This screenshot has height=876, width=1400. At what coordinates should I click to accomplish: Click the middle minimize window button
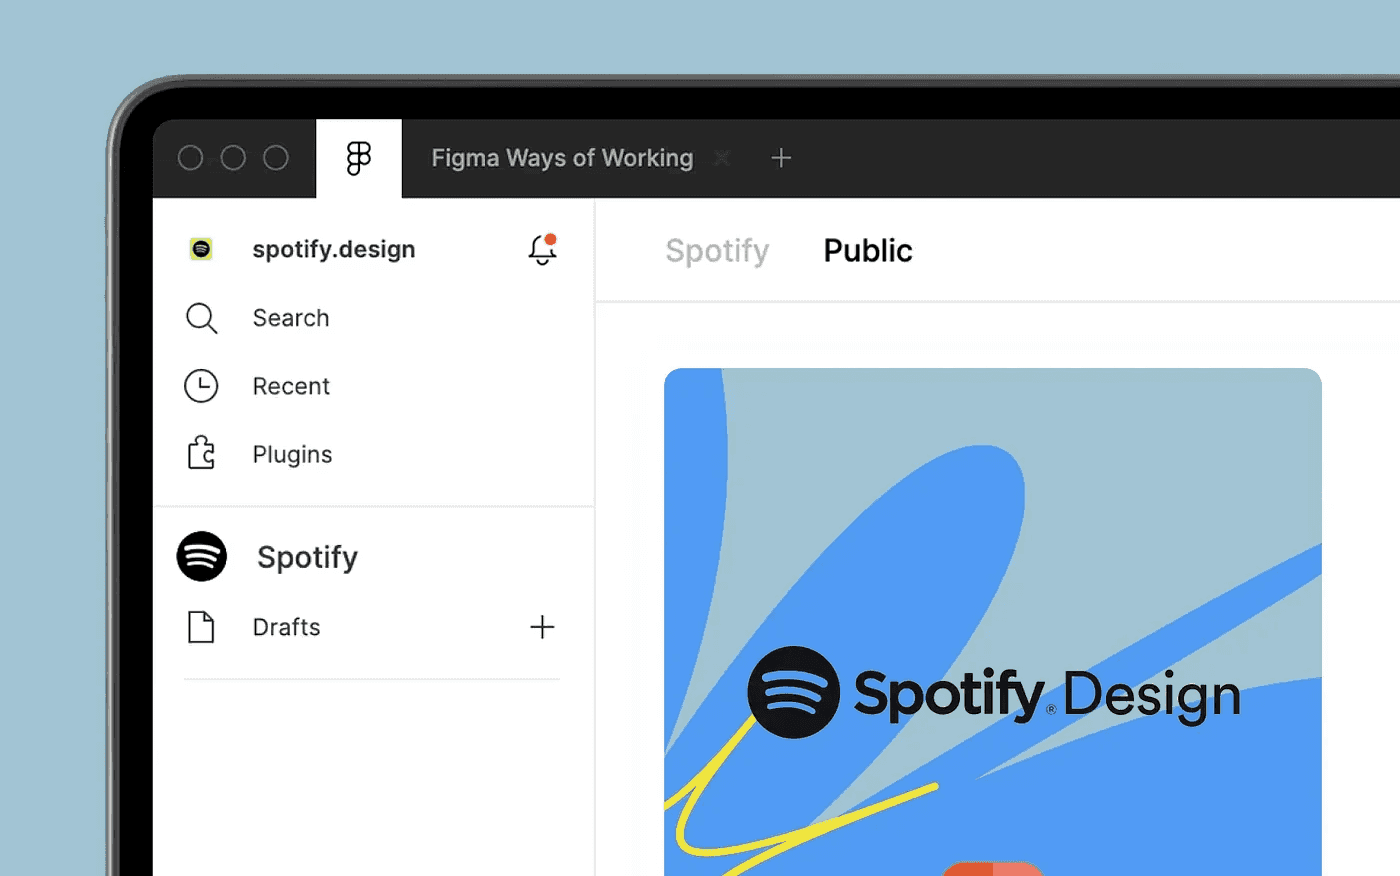(233, 158)
